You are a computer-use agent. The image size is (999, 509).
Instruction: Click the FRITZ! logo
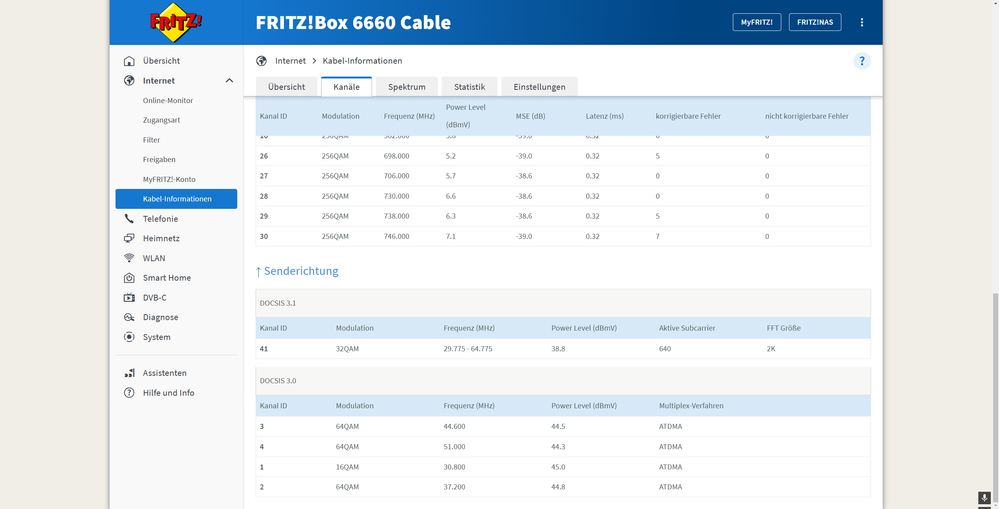point(176,22)
